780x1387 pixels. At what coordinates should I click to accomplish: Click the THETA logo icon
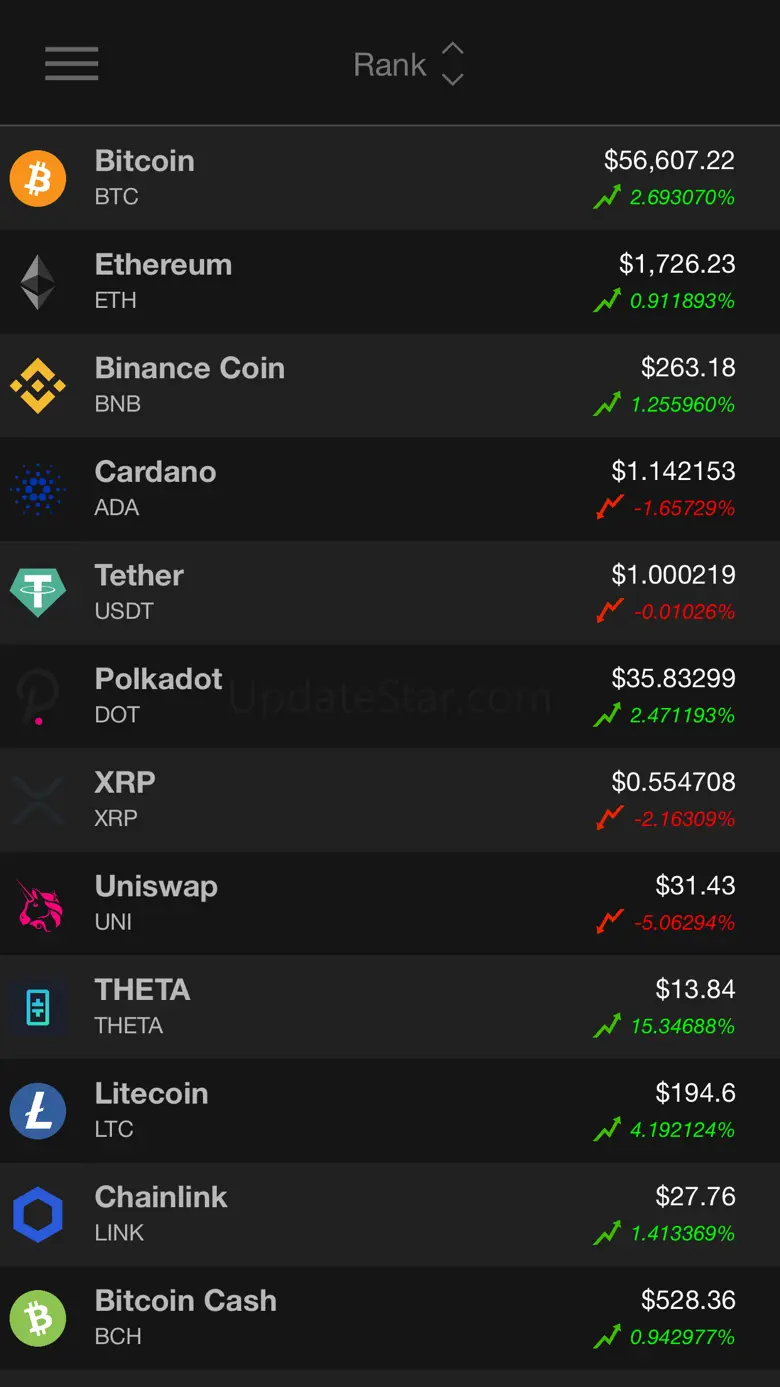[38, 1007]
